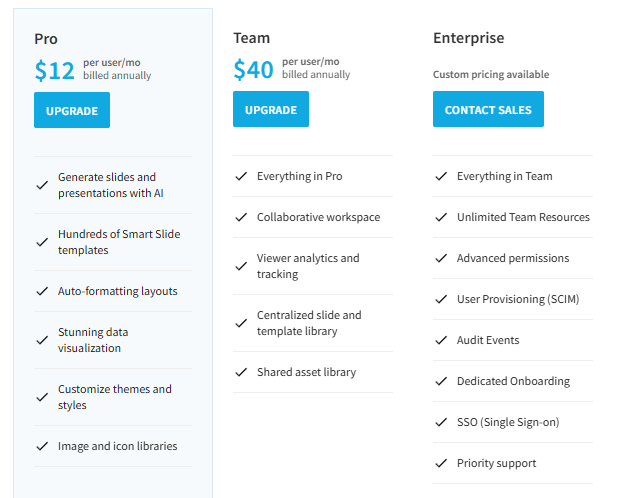Click checkmark next to Audit Events

[441, 340]
